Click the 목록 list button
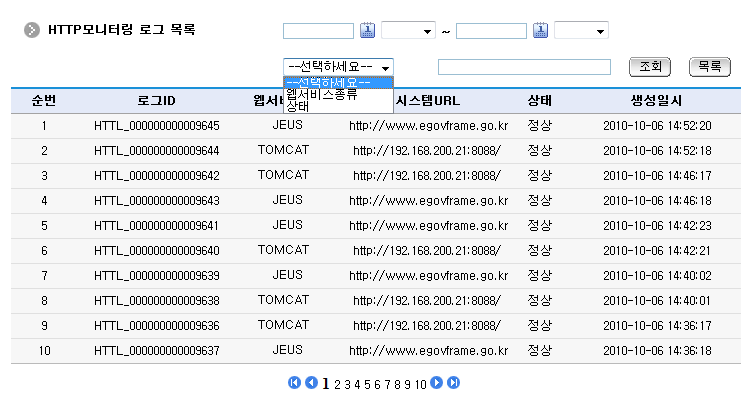This screenshot has height=396, width=751. (710, 67)
